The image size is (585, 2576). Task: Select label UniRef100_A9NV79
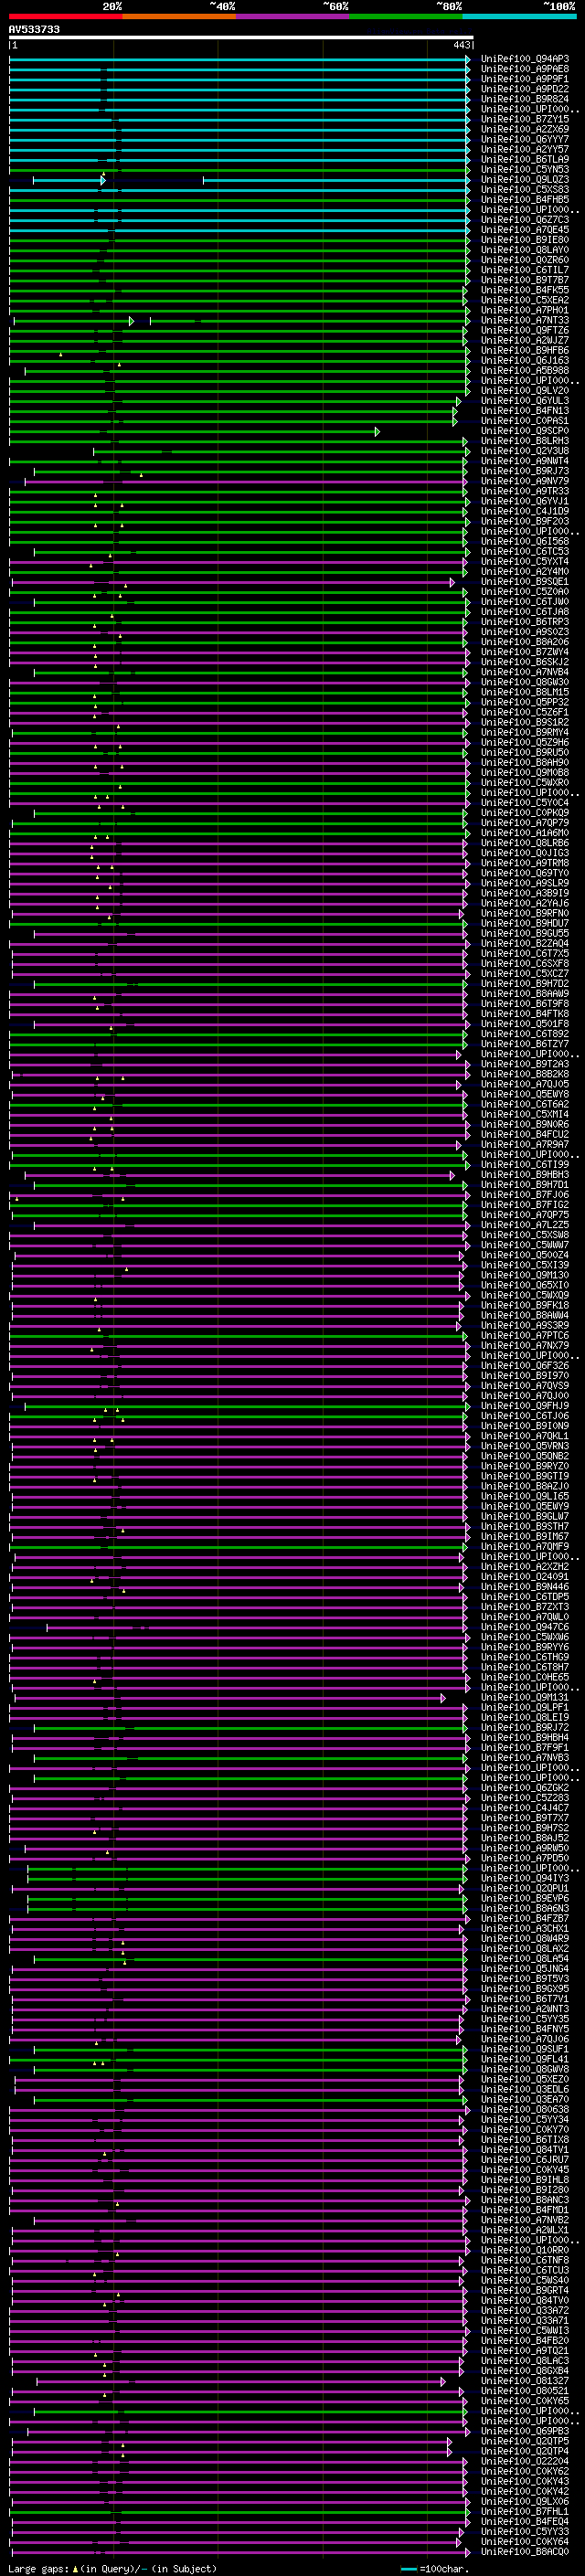525,481
